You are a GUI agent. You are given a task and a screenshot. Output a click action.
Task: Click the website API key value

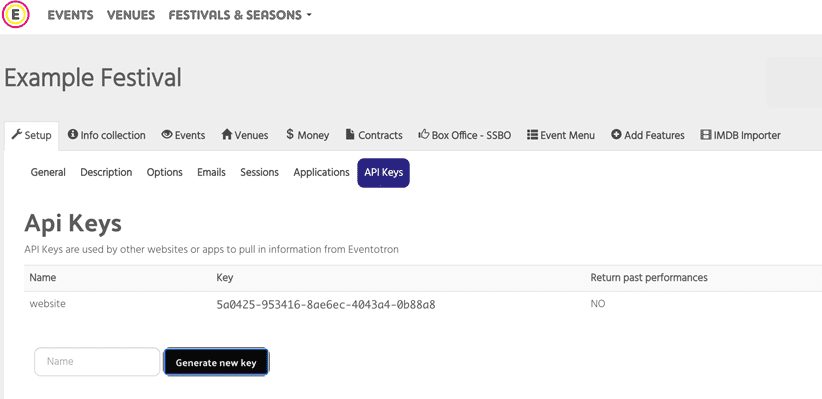(x=326, y=305)
